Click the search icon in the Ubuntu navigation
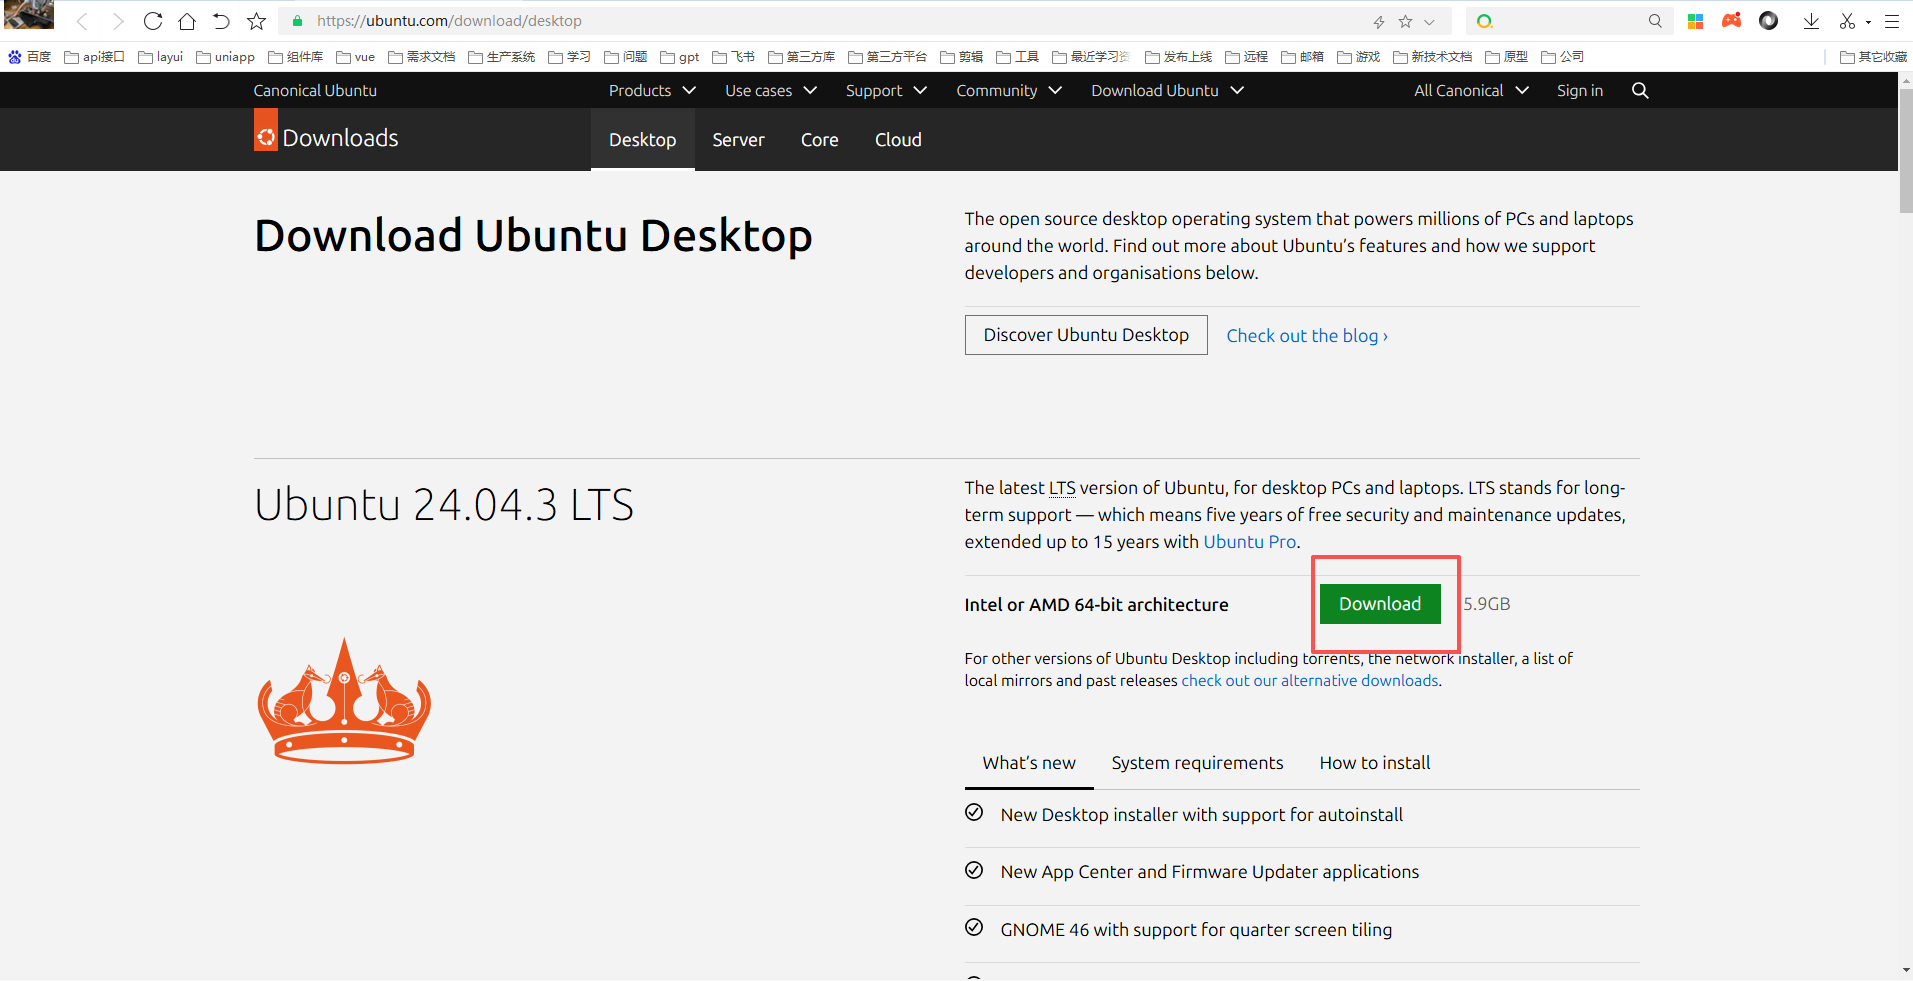The image size is (1913, 981). coord(1640,90)
